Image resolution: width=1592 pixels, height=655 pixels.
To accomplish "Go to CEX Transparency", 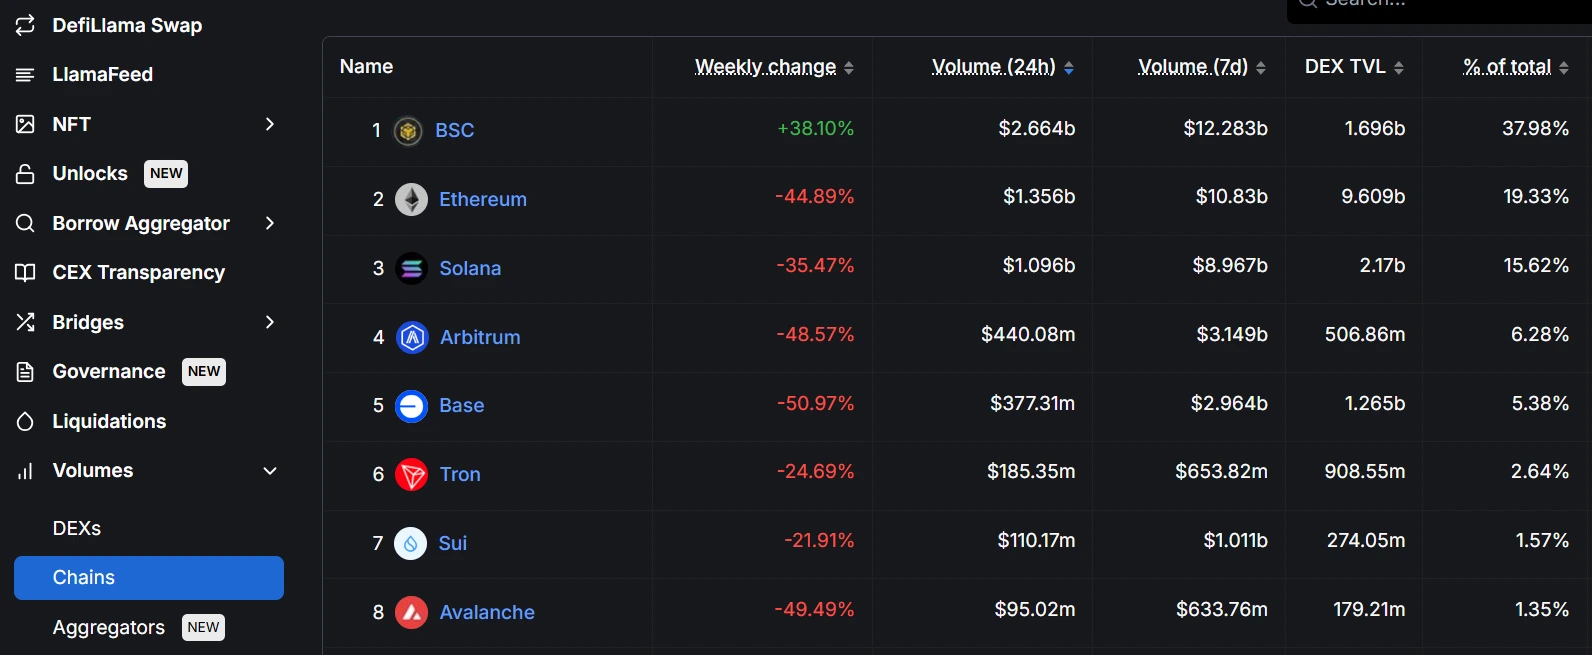I will pyautogui.click(x=138, y=273).
